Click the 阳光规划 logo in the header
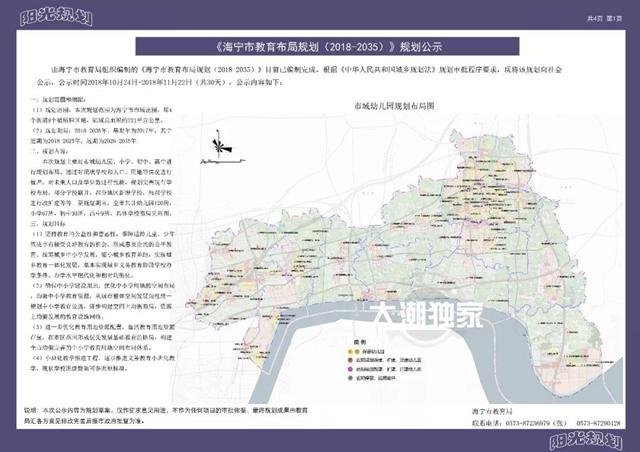 pyautogui.click(x=56, y=16)
